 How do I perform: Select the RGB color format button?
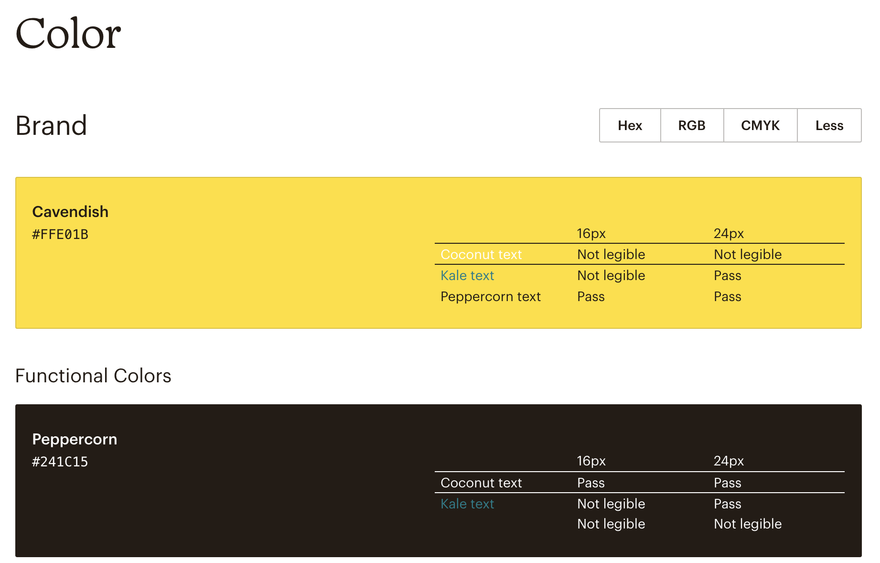click(x=692, y=126)
